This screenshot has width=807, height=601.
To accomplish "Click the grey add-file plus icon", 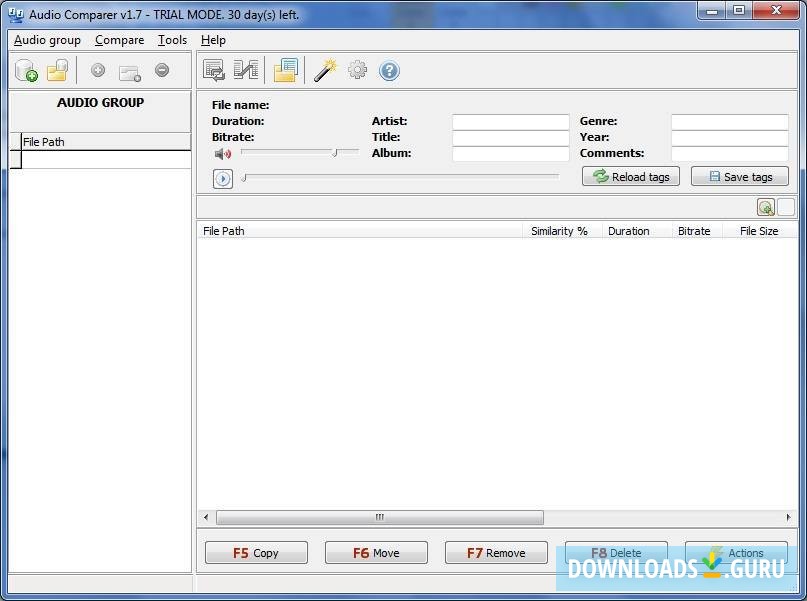I will coord(98,70).
